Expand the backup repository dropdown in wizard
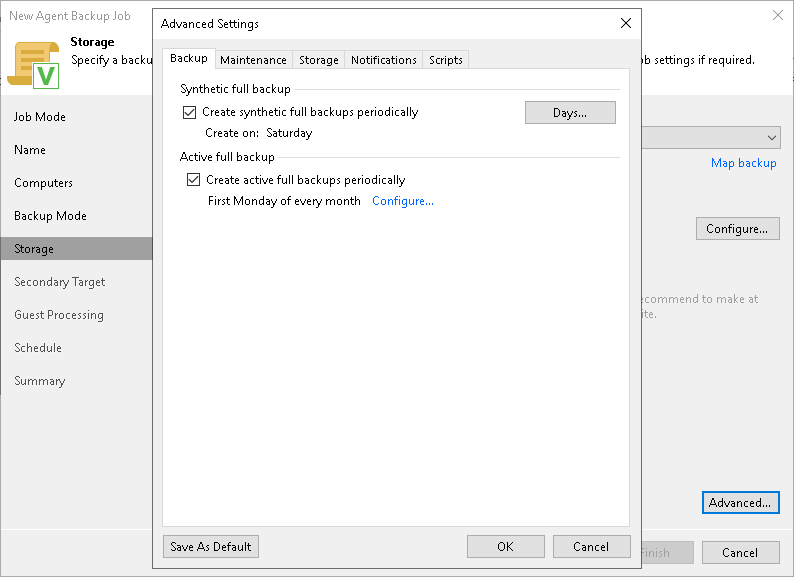The width and height of the screenshot is (794, 577). click(771, 138)
